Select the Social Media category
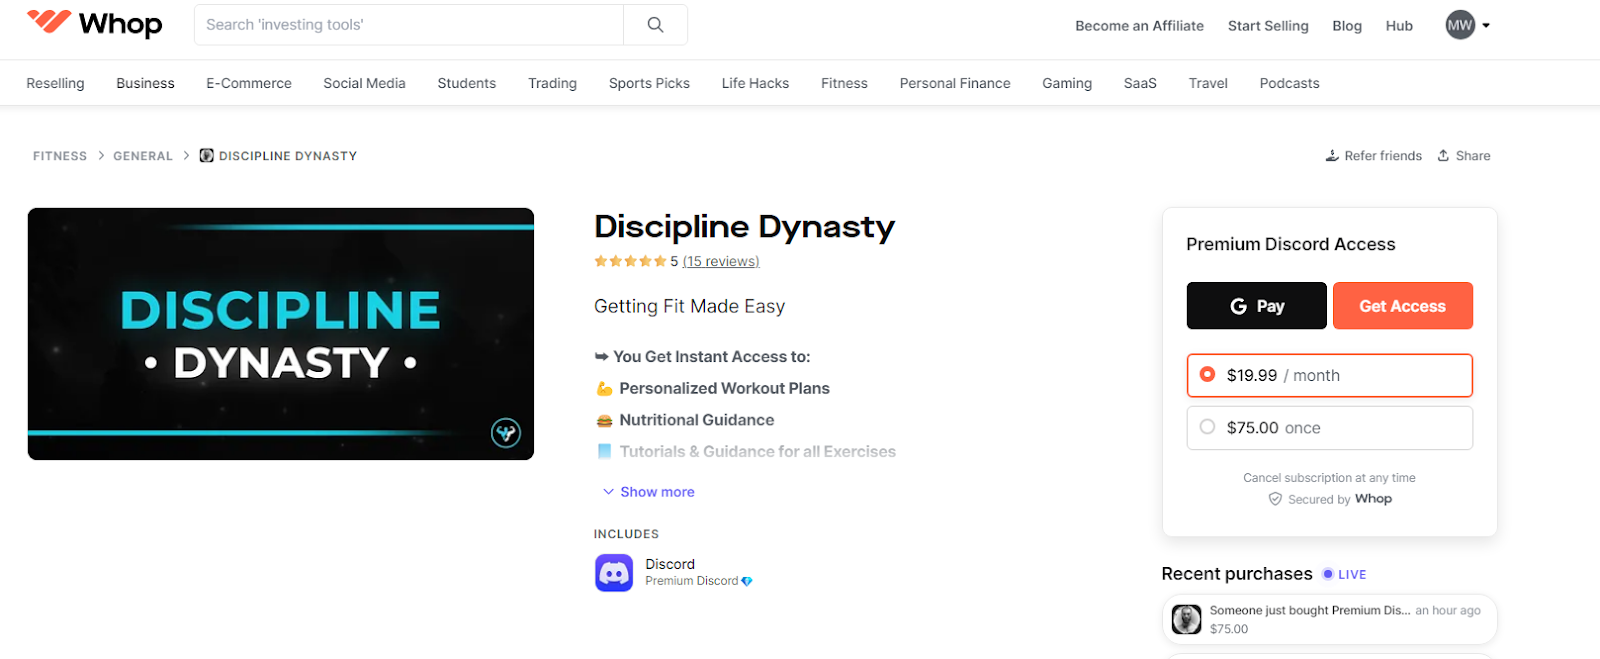The height and width of the screenshot is (659, 1600). [x=364, y=83]
